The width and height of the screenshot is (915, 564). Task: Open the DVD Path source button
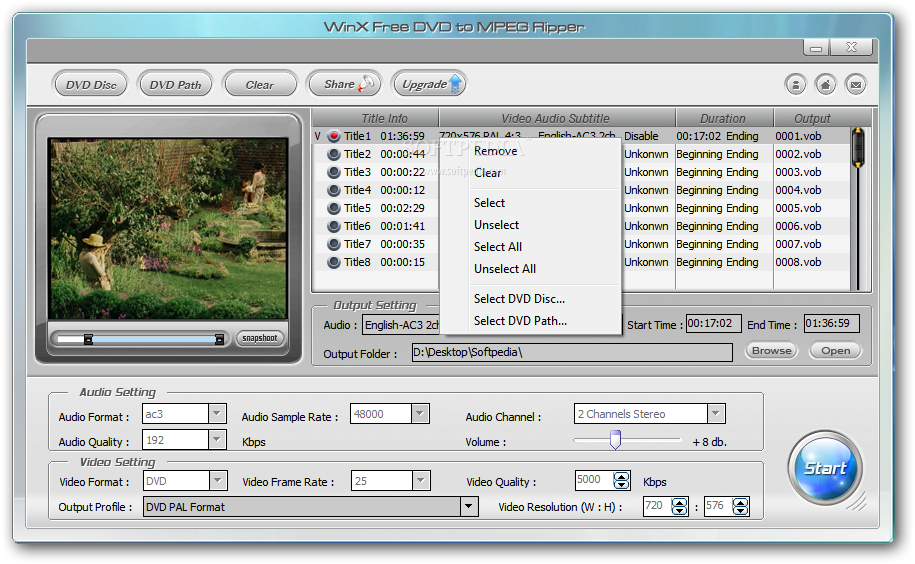click(175, 85)
